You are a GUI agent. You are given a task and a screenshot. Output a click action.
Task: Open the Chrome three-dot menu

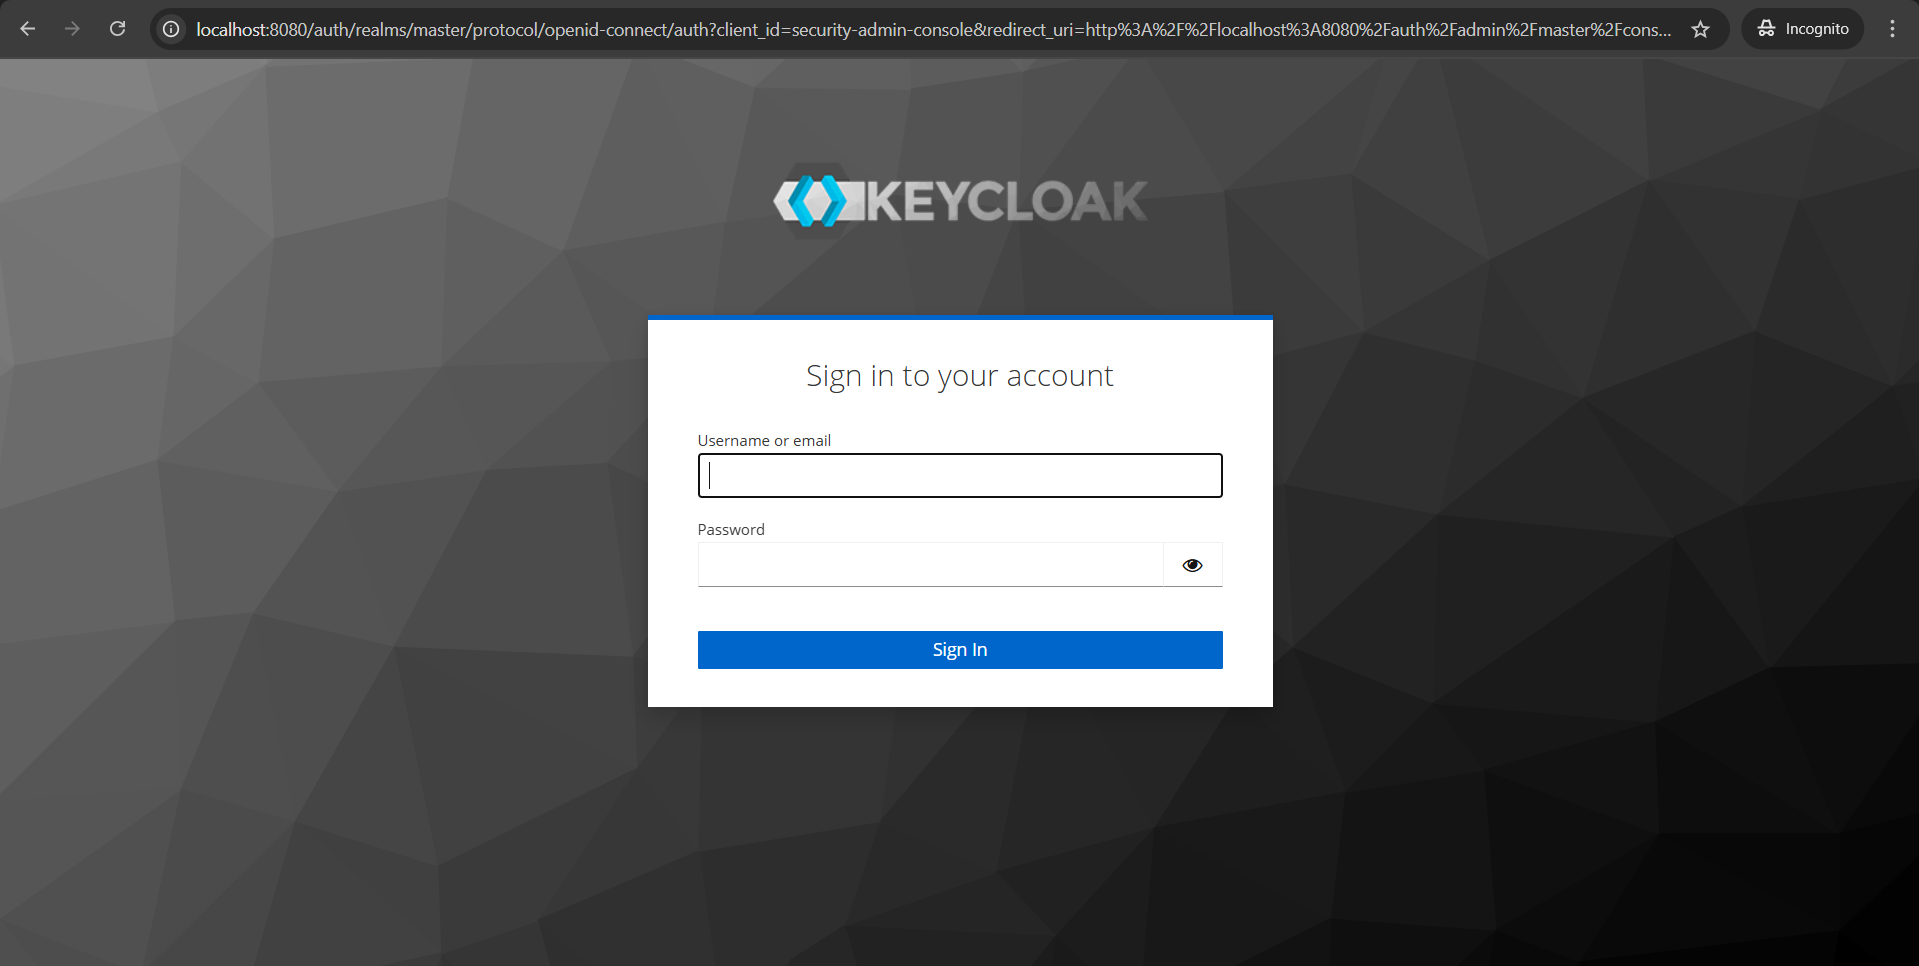pyautogui.click(x=1893, y=29)
